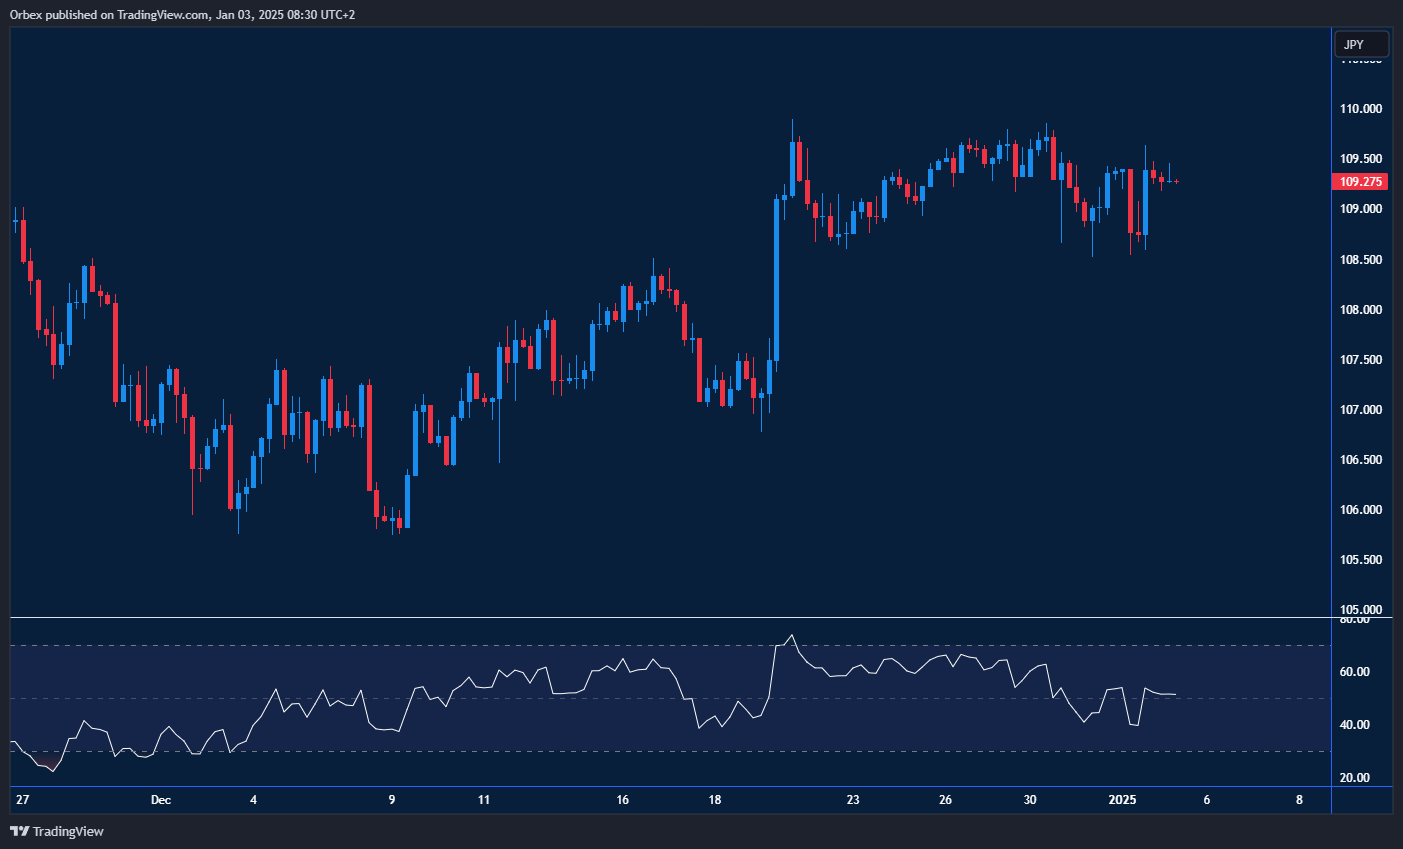1403x849 pixels.
Task: Select the Dec label on time axis
Action: pyautogui.click(x=161, y=800)
